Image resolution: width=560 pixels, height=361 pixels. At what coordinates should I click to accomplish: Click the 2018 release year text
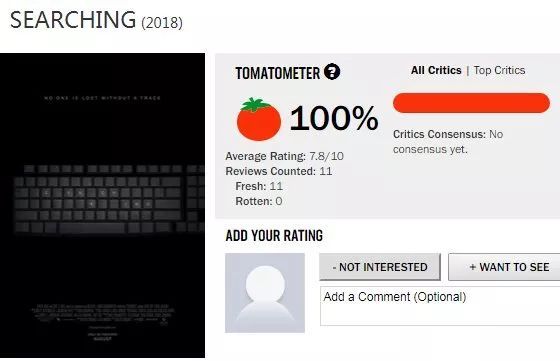click(x=162, y=23)
